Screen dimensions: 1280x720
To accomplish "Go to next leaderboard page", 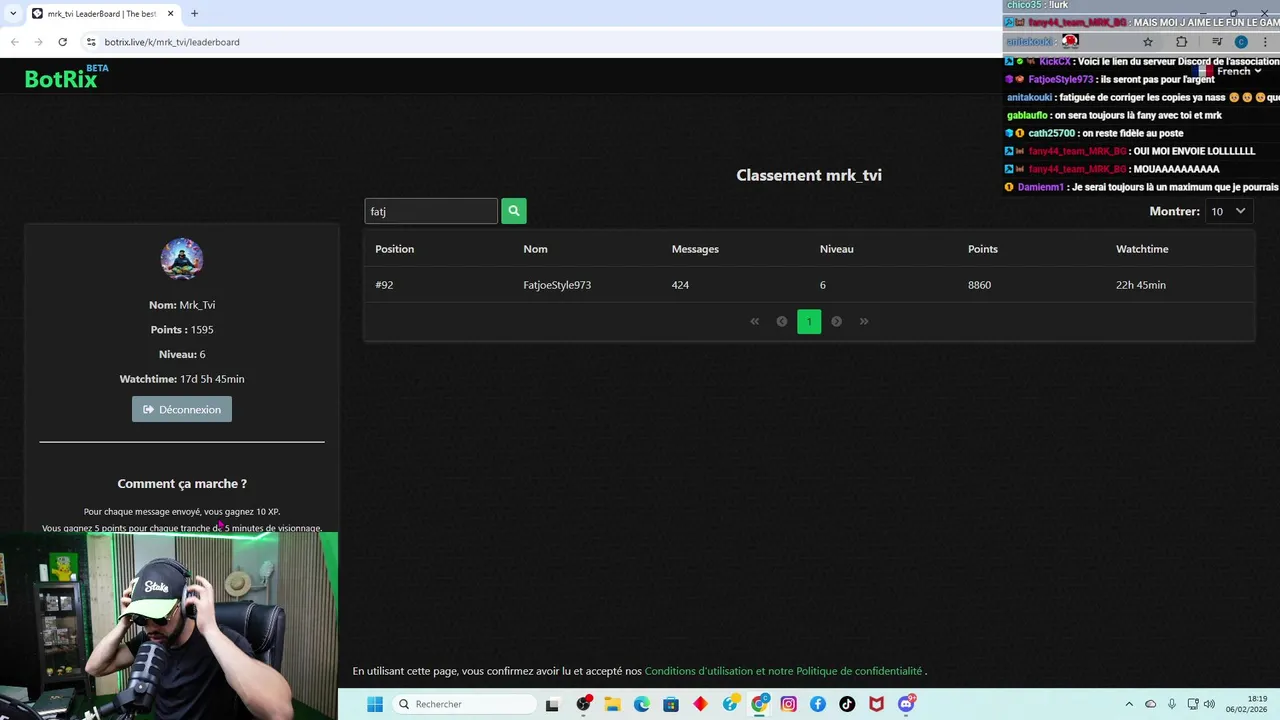I will point(837,321).
